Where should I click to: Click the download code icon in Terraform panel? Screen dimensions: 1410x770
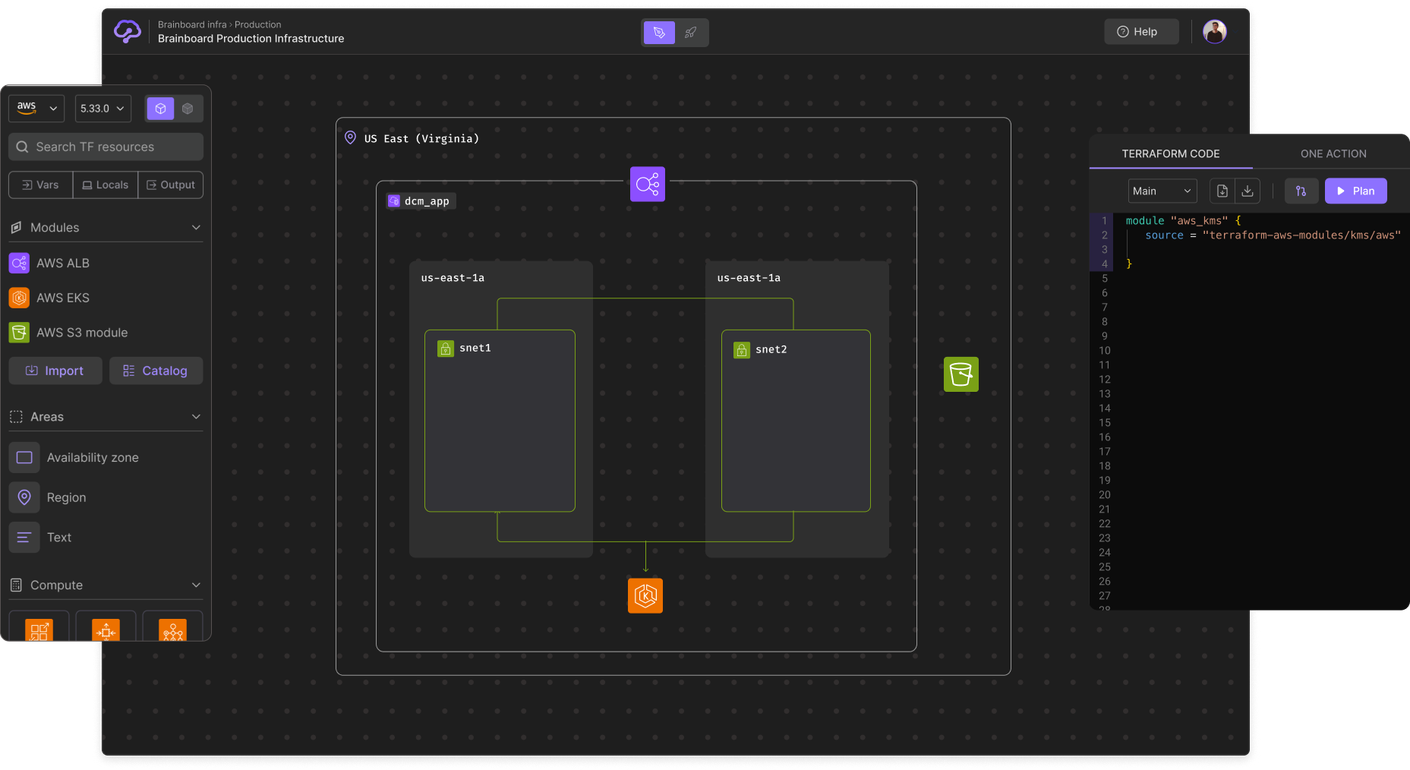point(1248,190)
